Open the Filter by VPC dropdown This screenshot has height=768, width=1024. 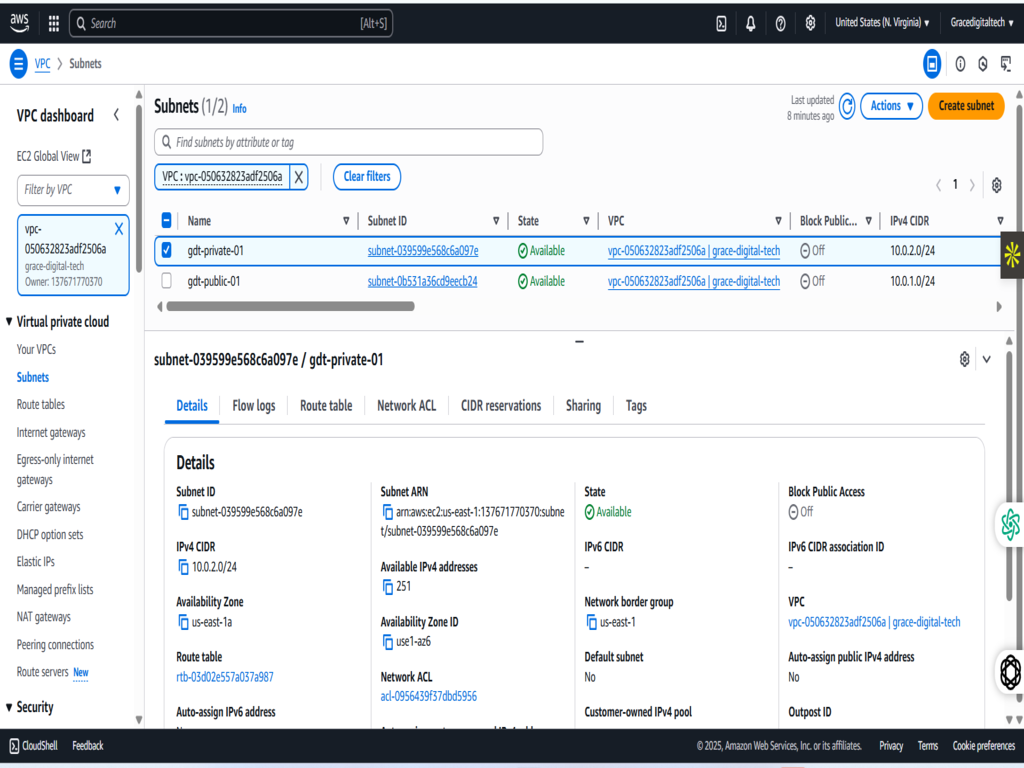click(73, 190)
